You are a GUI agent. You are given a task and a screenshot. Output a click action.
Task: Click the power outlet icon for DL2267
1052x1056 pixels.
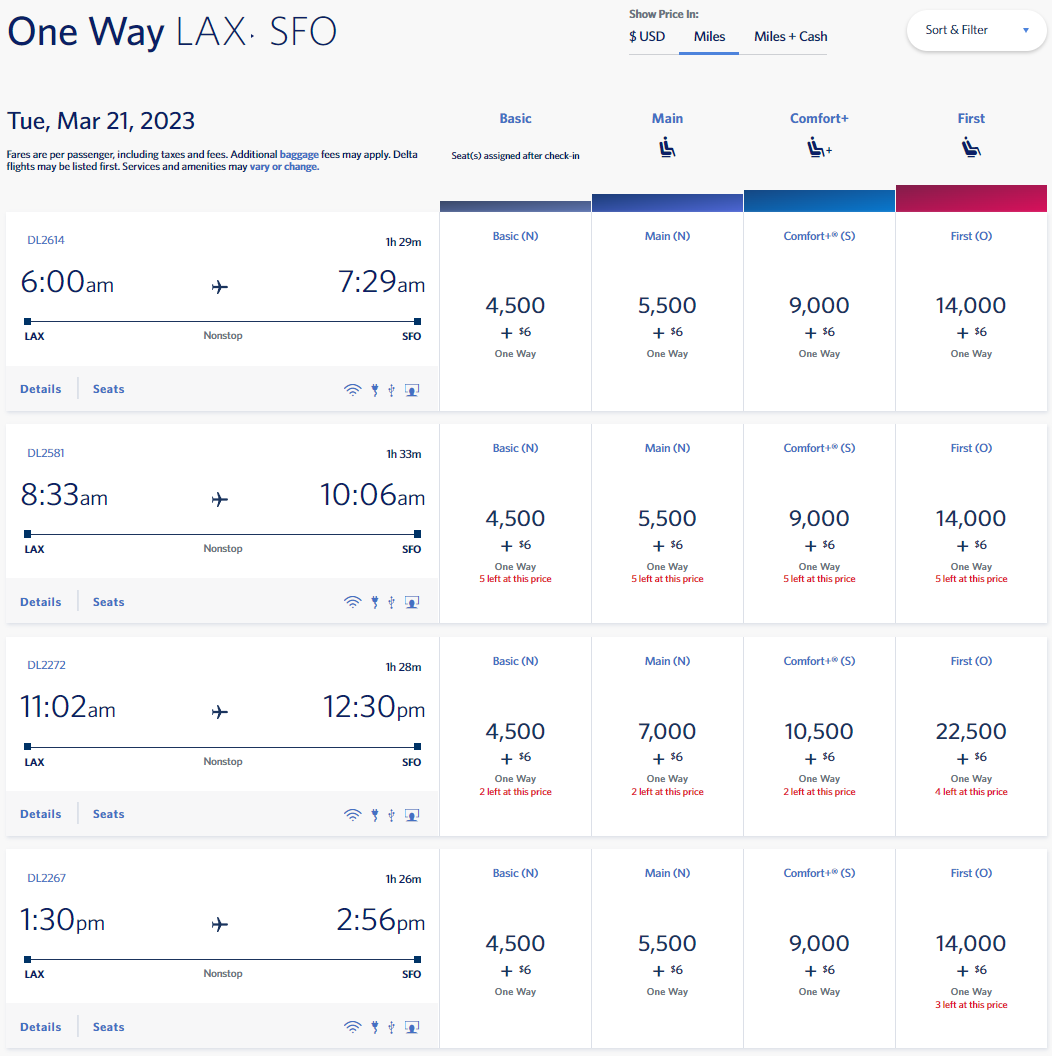375,1027
